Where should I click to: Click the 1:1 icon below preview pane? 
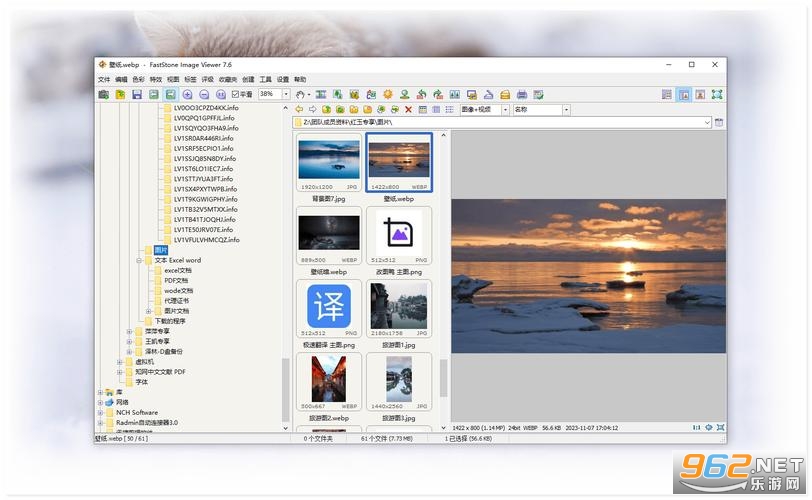point(697,428)
